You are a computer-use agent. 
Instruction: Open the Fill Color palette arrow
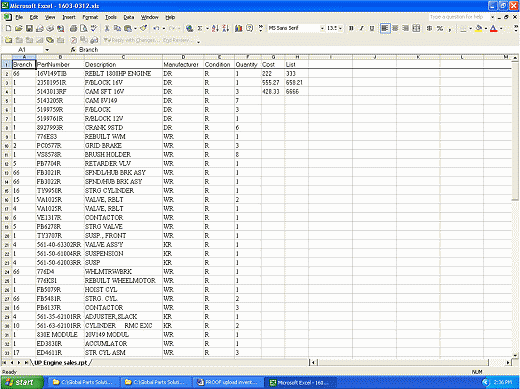click(x=486, y=29)
